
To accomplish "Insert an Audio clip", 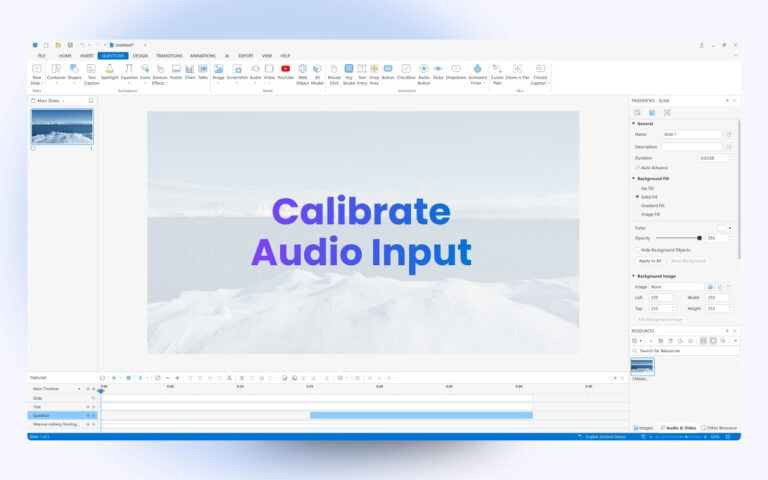I will pyautogui.click(x=256, y=72).
